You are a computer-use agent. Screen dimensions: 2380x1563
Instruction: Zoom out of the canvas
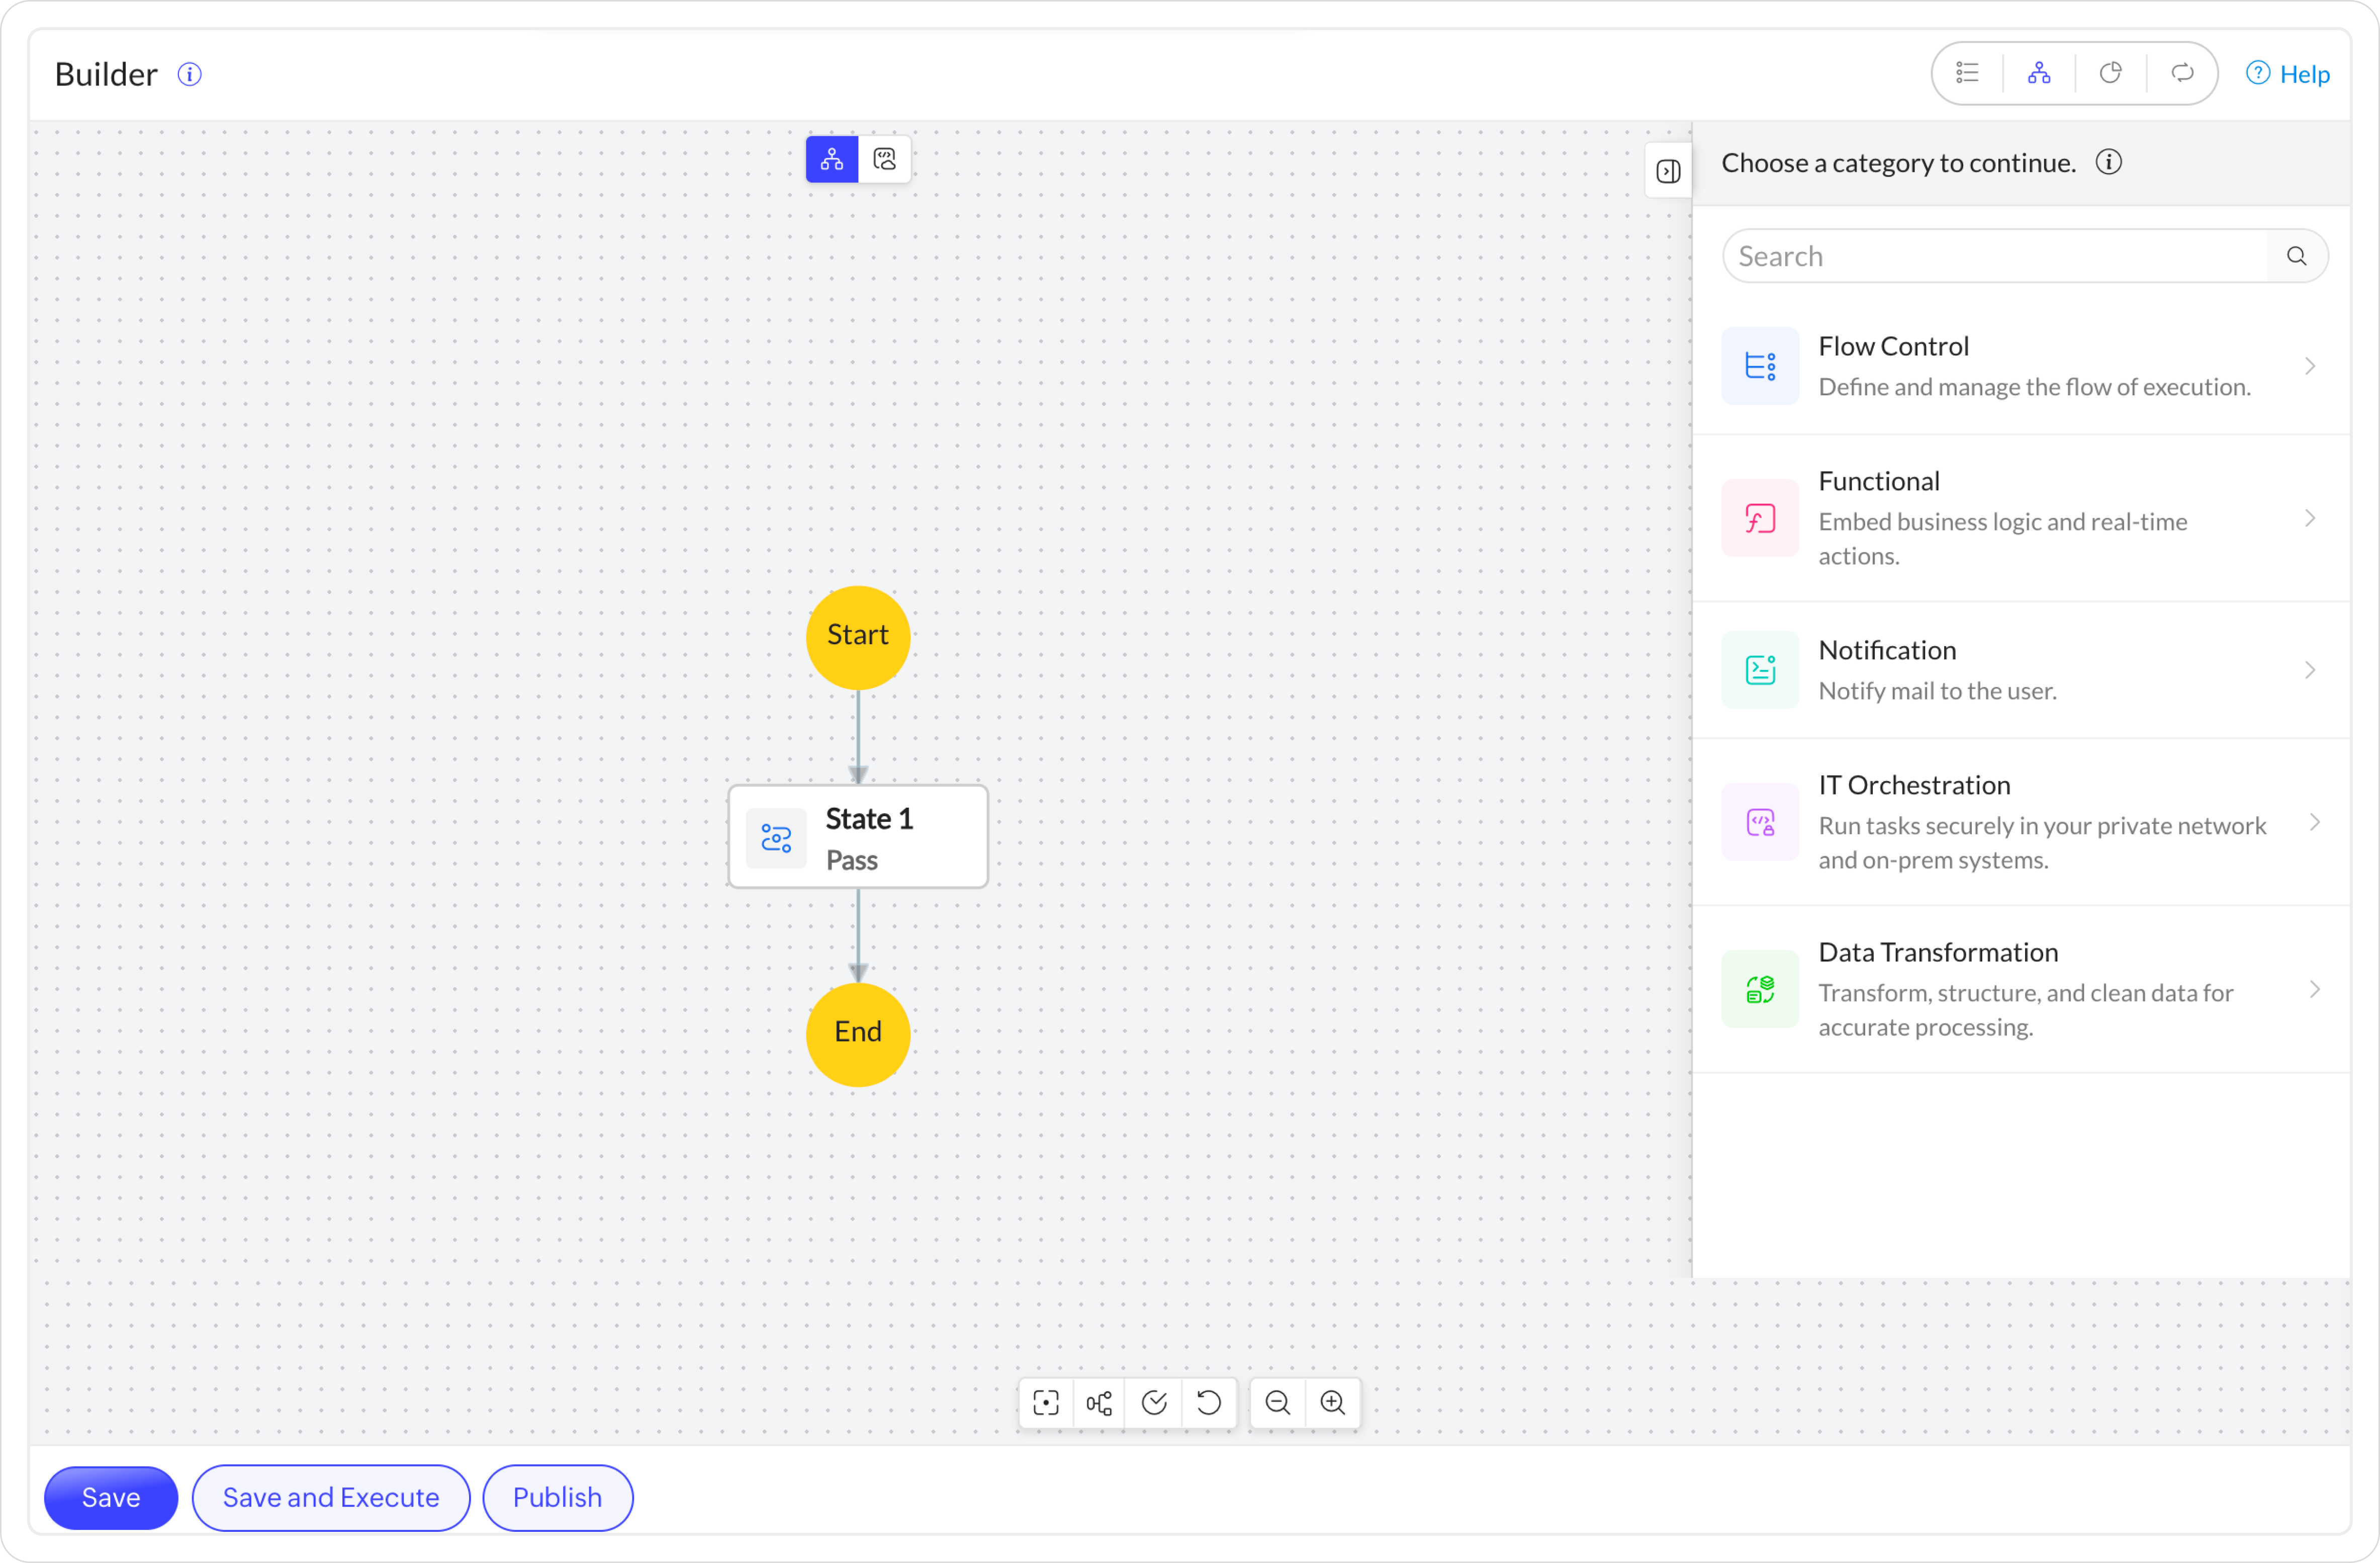(1278, 1403)
